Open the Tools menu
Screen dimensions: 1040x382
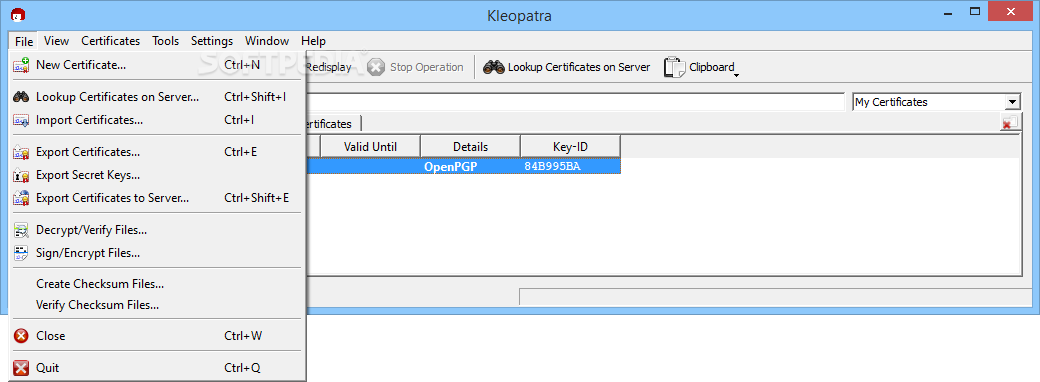pyautogui.click(x=166, y=41)
